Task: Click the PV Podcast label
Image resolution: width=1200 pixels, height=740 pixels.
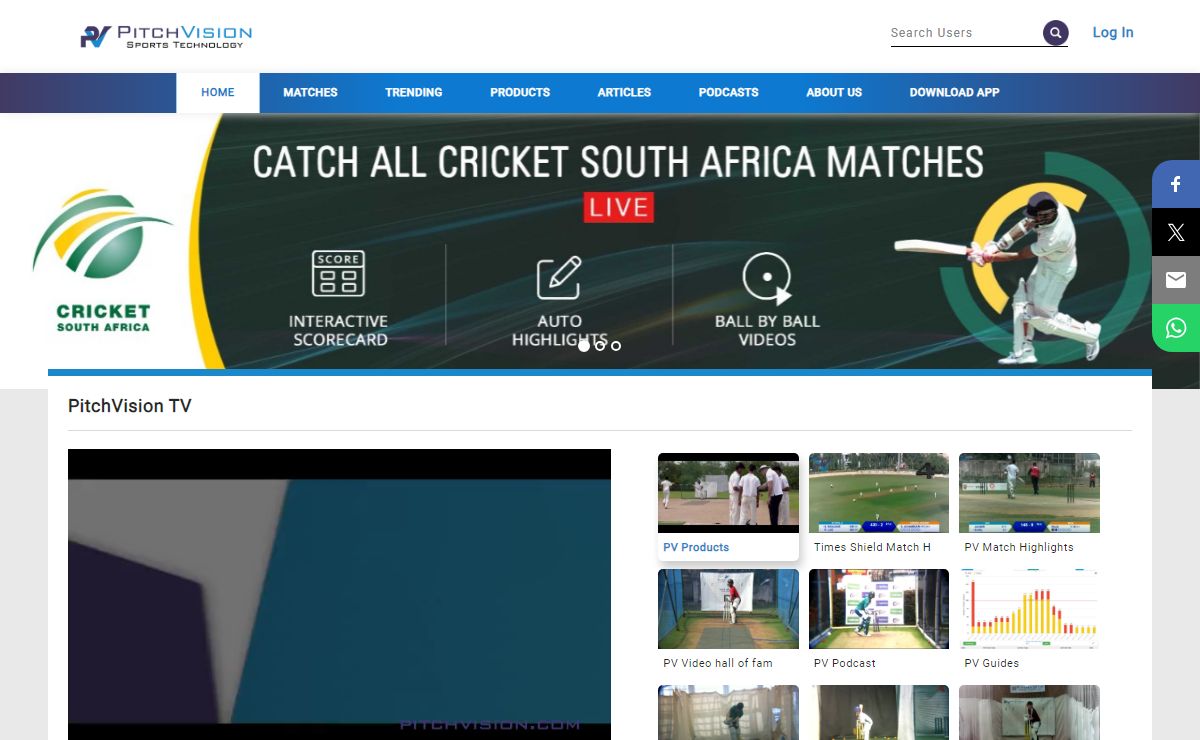Action: [x=845, y=663]
